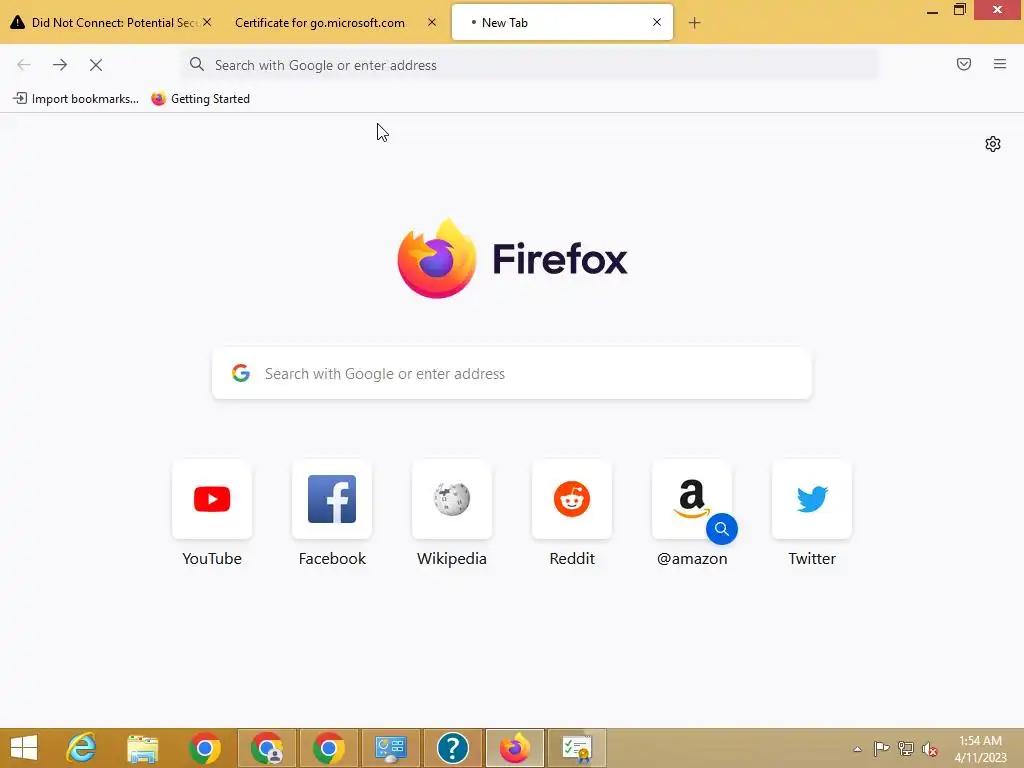The height and width of the screenshot is (768, 1024).
Task: Open a new tab with the plus button
Action: 694,23
